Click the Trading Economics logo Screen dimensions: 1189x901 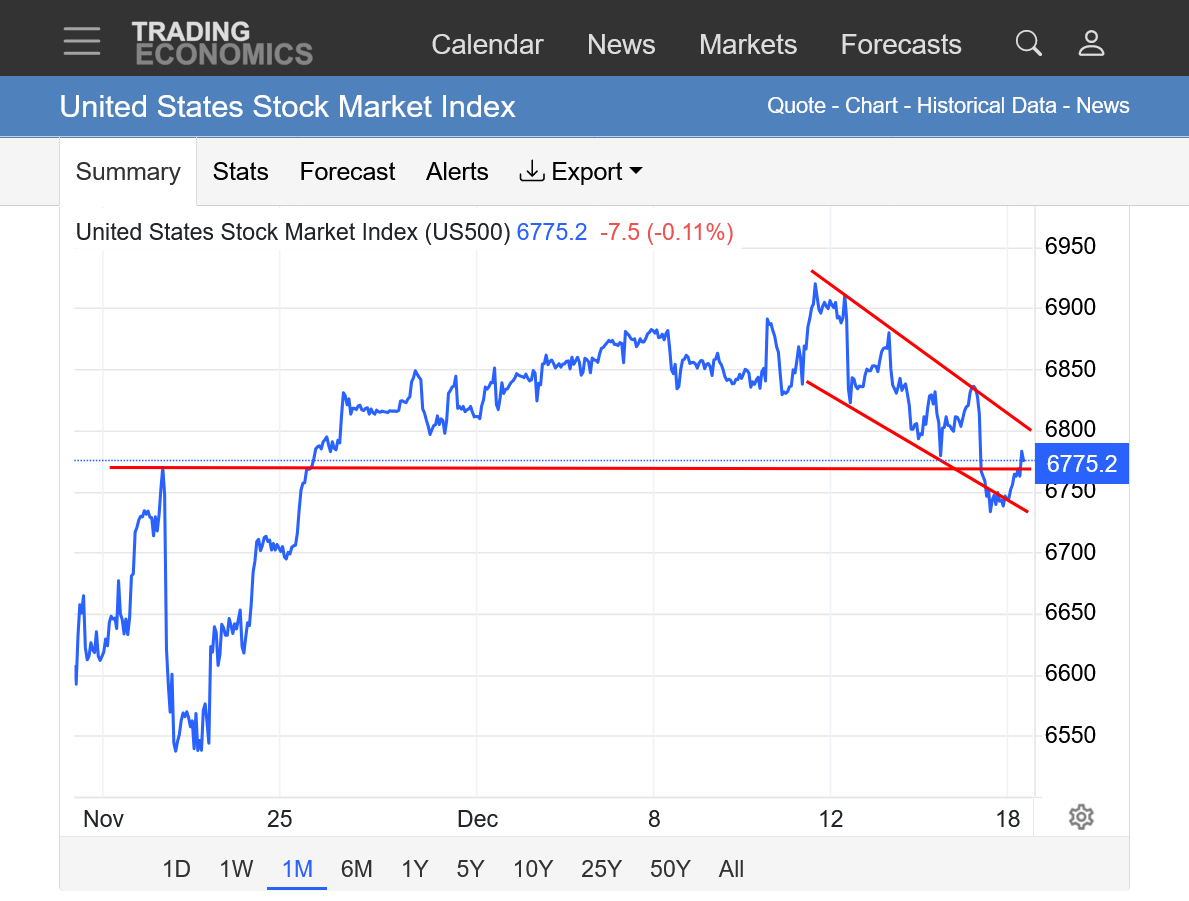(x=222, y=43)
